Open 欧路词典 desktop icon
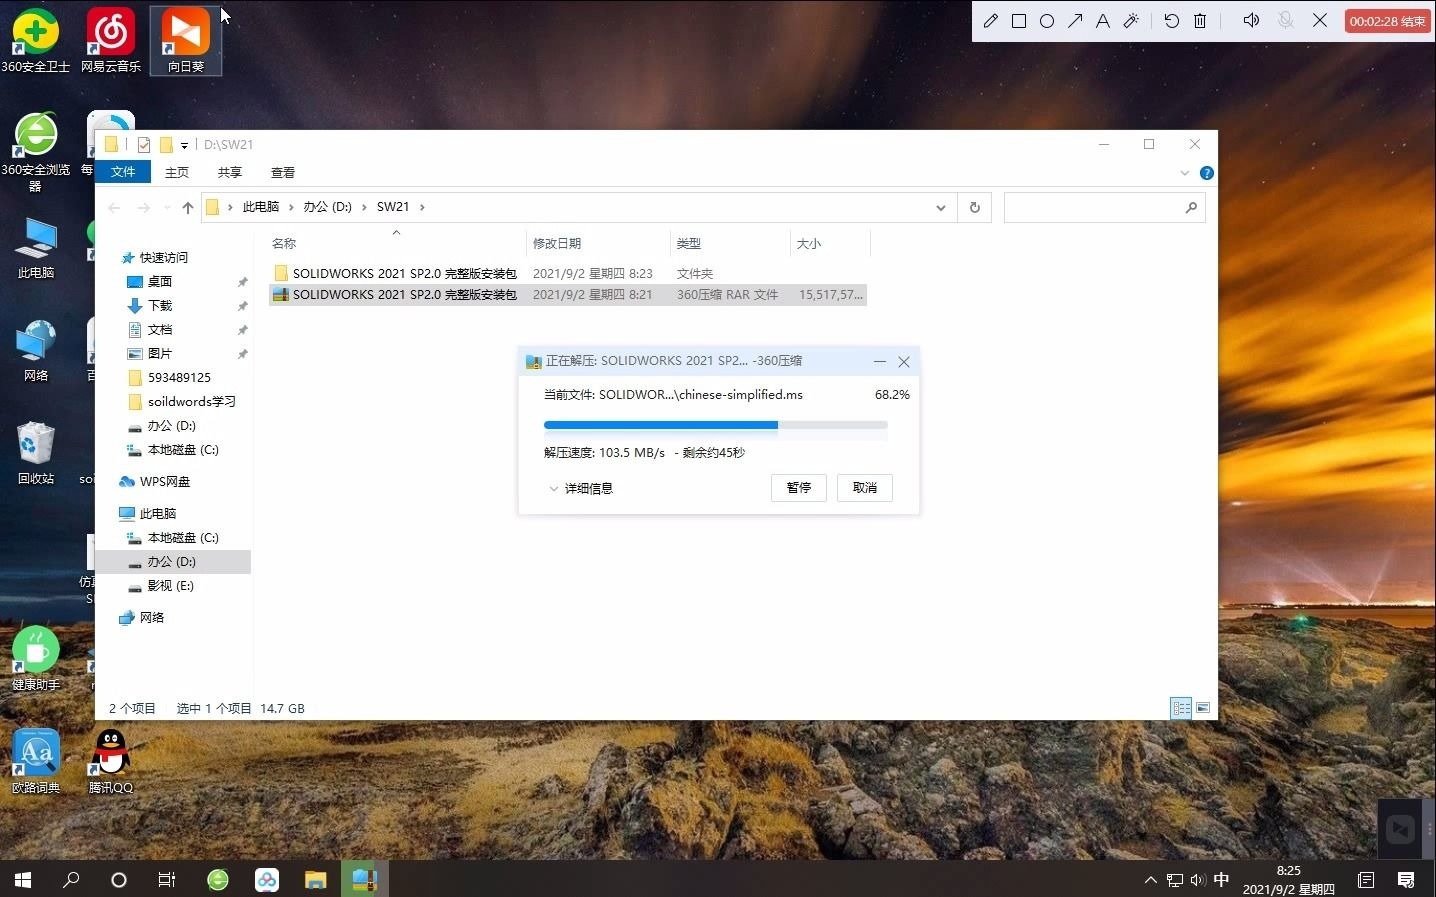 (36, 762)
